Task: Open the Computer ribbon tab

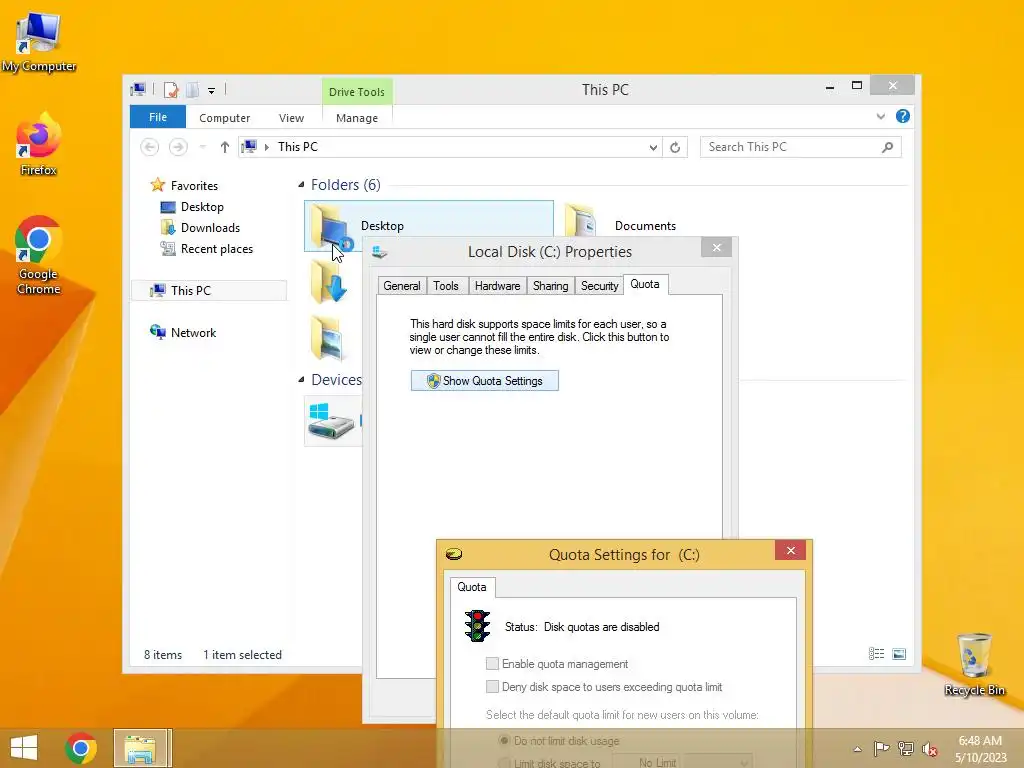Action: pyautogui.click(x=225, y=118)
